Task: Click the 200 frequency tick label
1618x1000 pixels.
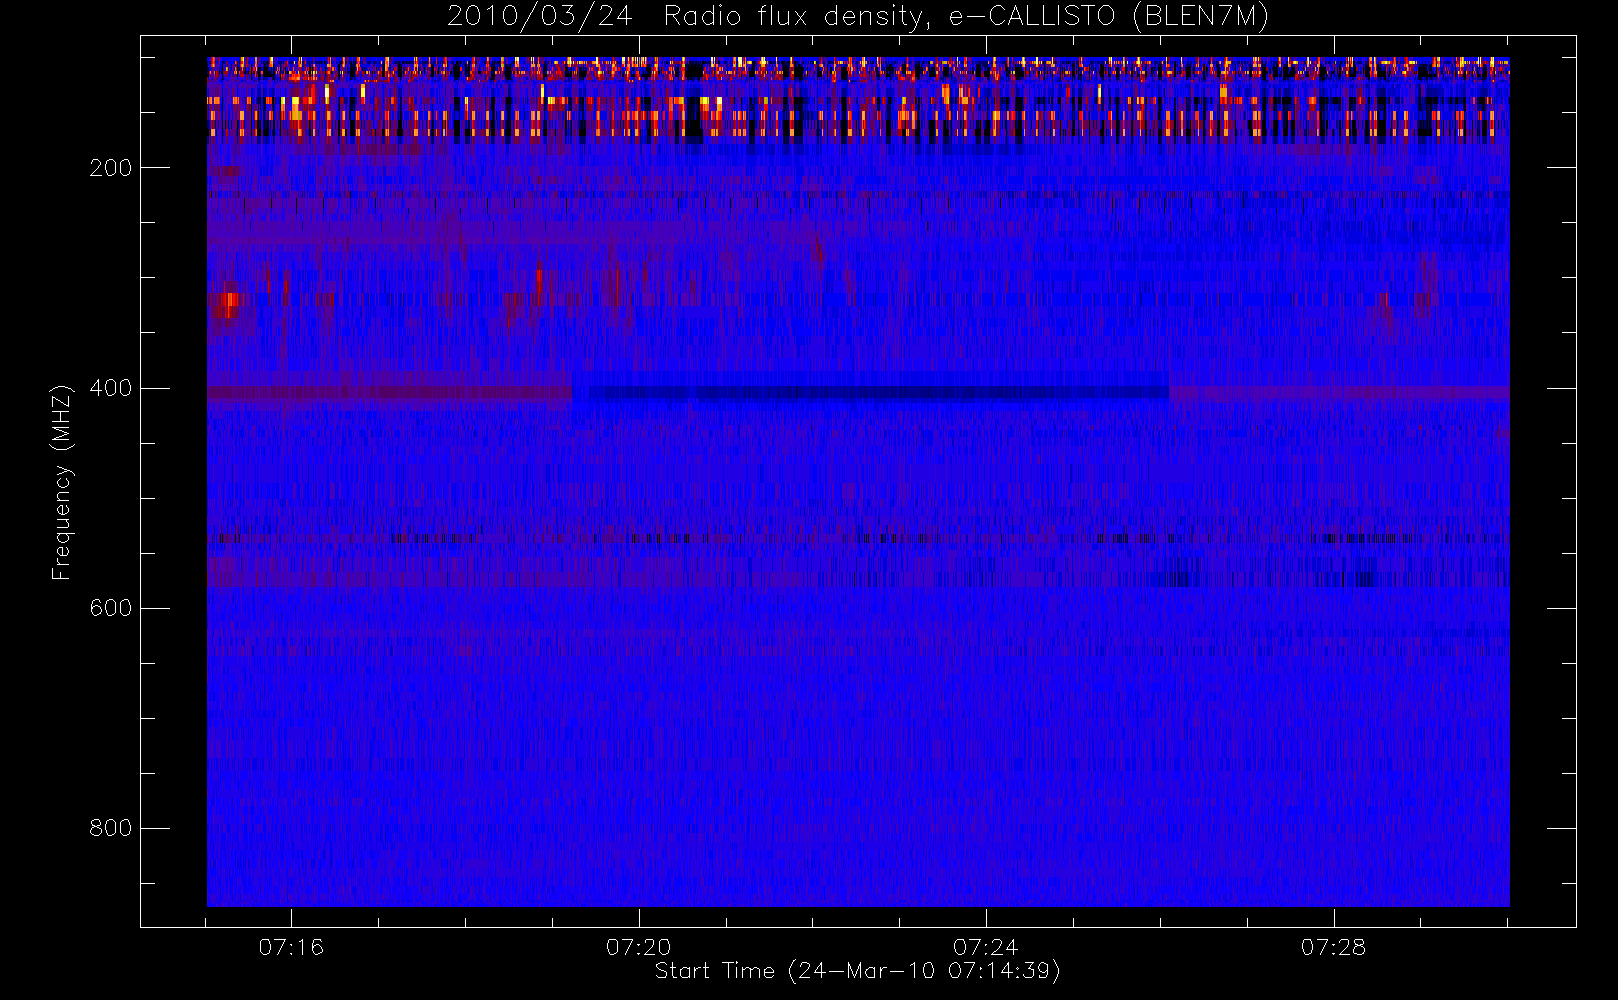Action: (111, 168)
